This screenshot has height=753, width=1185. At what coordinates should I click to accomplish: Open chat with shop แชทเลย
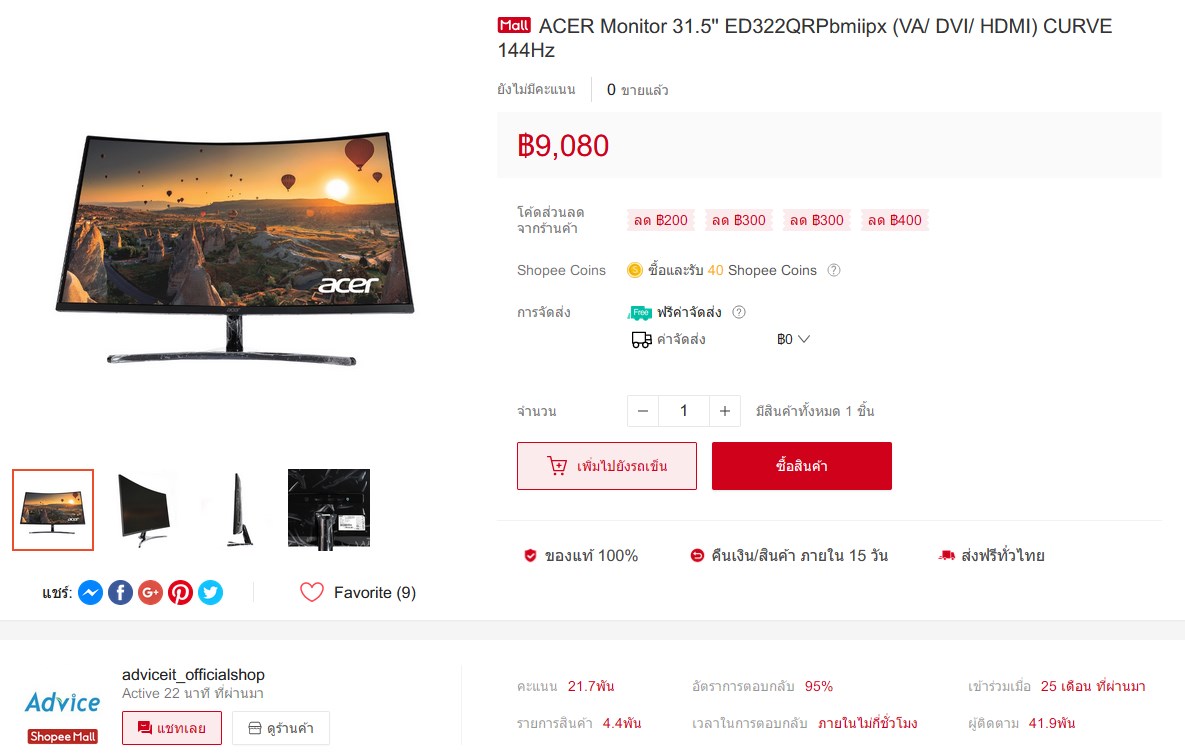(x=172, y=728)
